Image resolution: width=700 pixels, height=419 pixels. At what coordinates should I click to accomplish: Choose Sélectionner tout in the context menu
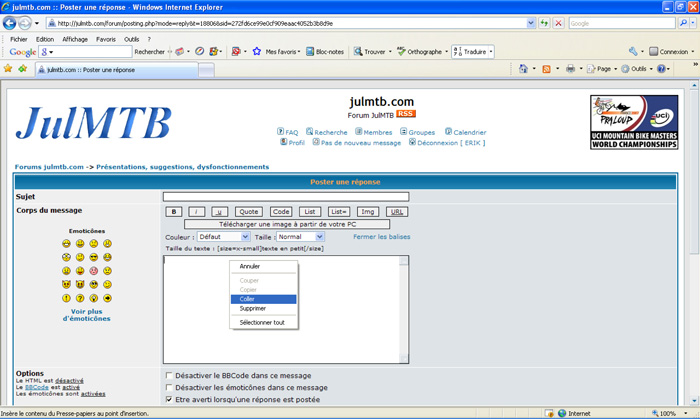[x=262, y=323]
